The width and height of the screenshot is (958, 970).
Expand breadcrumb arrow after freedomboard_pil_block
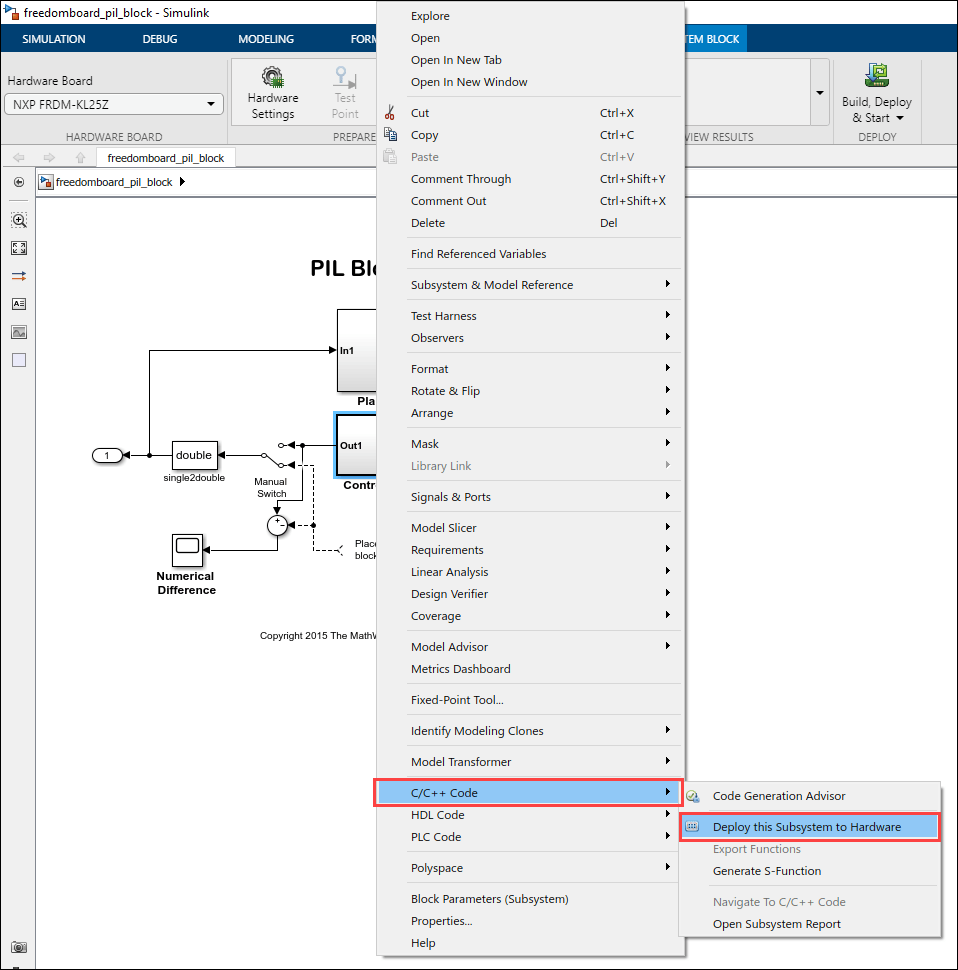click(x=182, y=182)
